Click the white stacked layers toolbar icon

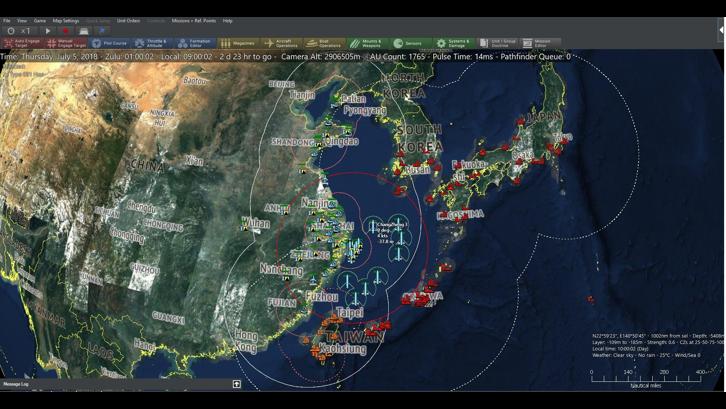84,31
